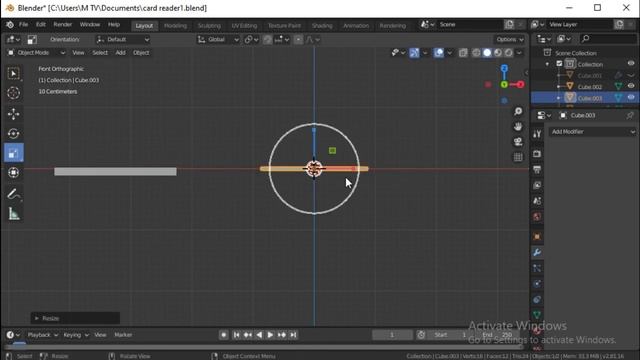Image resolution: width=640 pixels, height=360 pixels.
Task: Click the Blender logo menu icon
Action: pyautogui.click(x=10, y=25)
